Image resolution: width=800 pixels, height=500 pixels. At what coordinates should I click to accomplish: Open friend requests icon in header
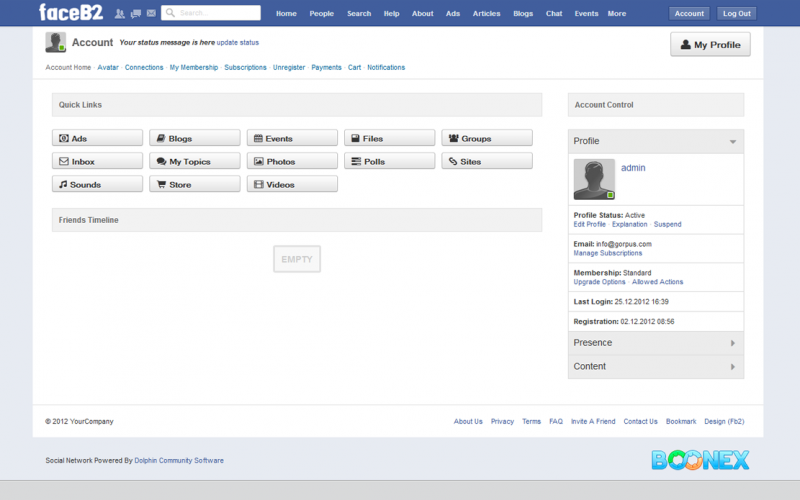(119, 13)
